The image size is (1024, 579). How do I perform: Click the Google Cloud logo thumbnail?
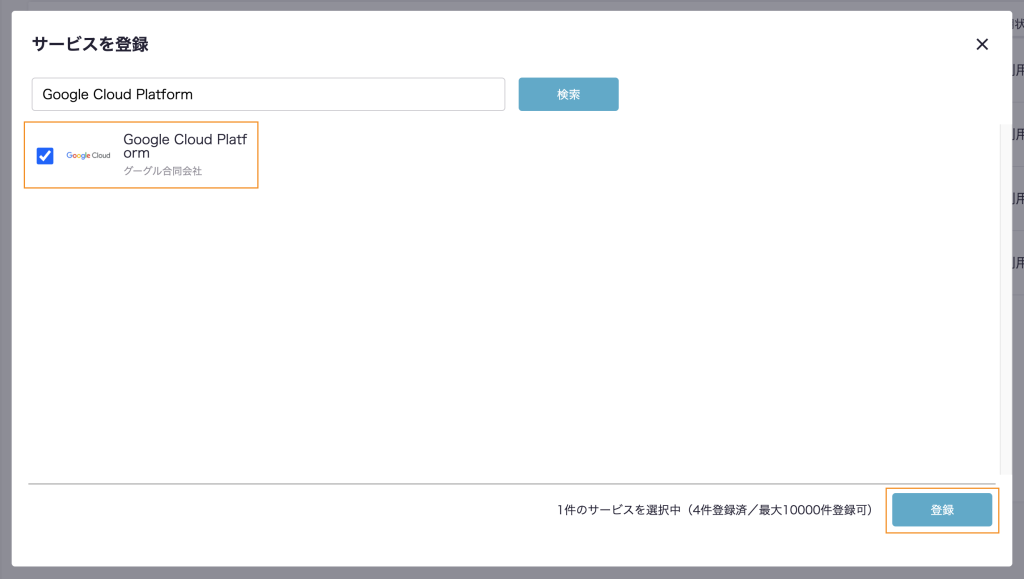tap(88, 156)
